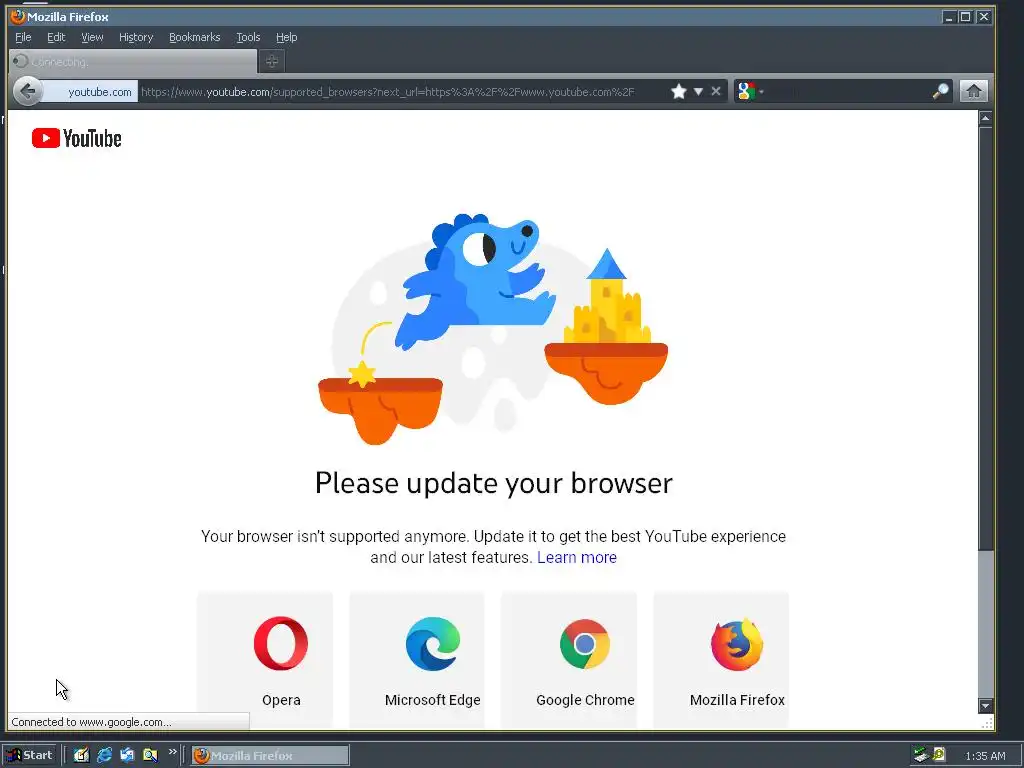This screenshot has width=1024, height=768.
Task: Click the page scrollbar up arrow
Action: 985,118
